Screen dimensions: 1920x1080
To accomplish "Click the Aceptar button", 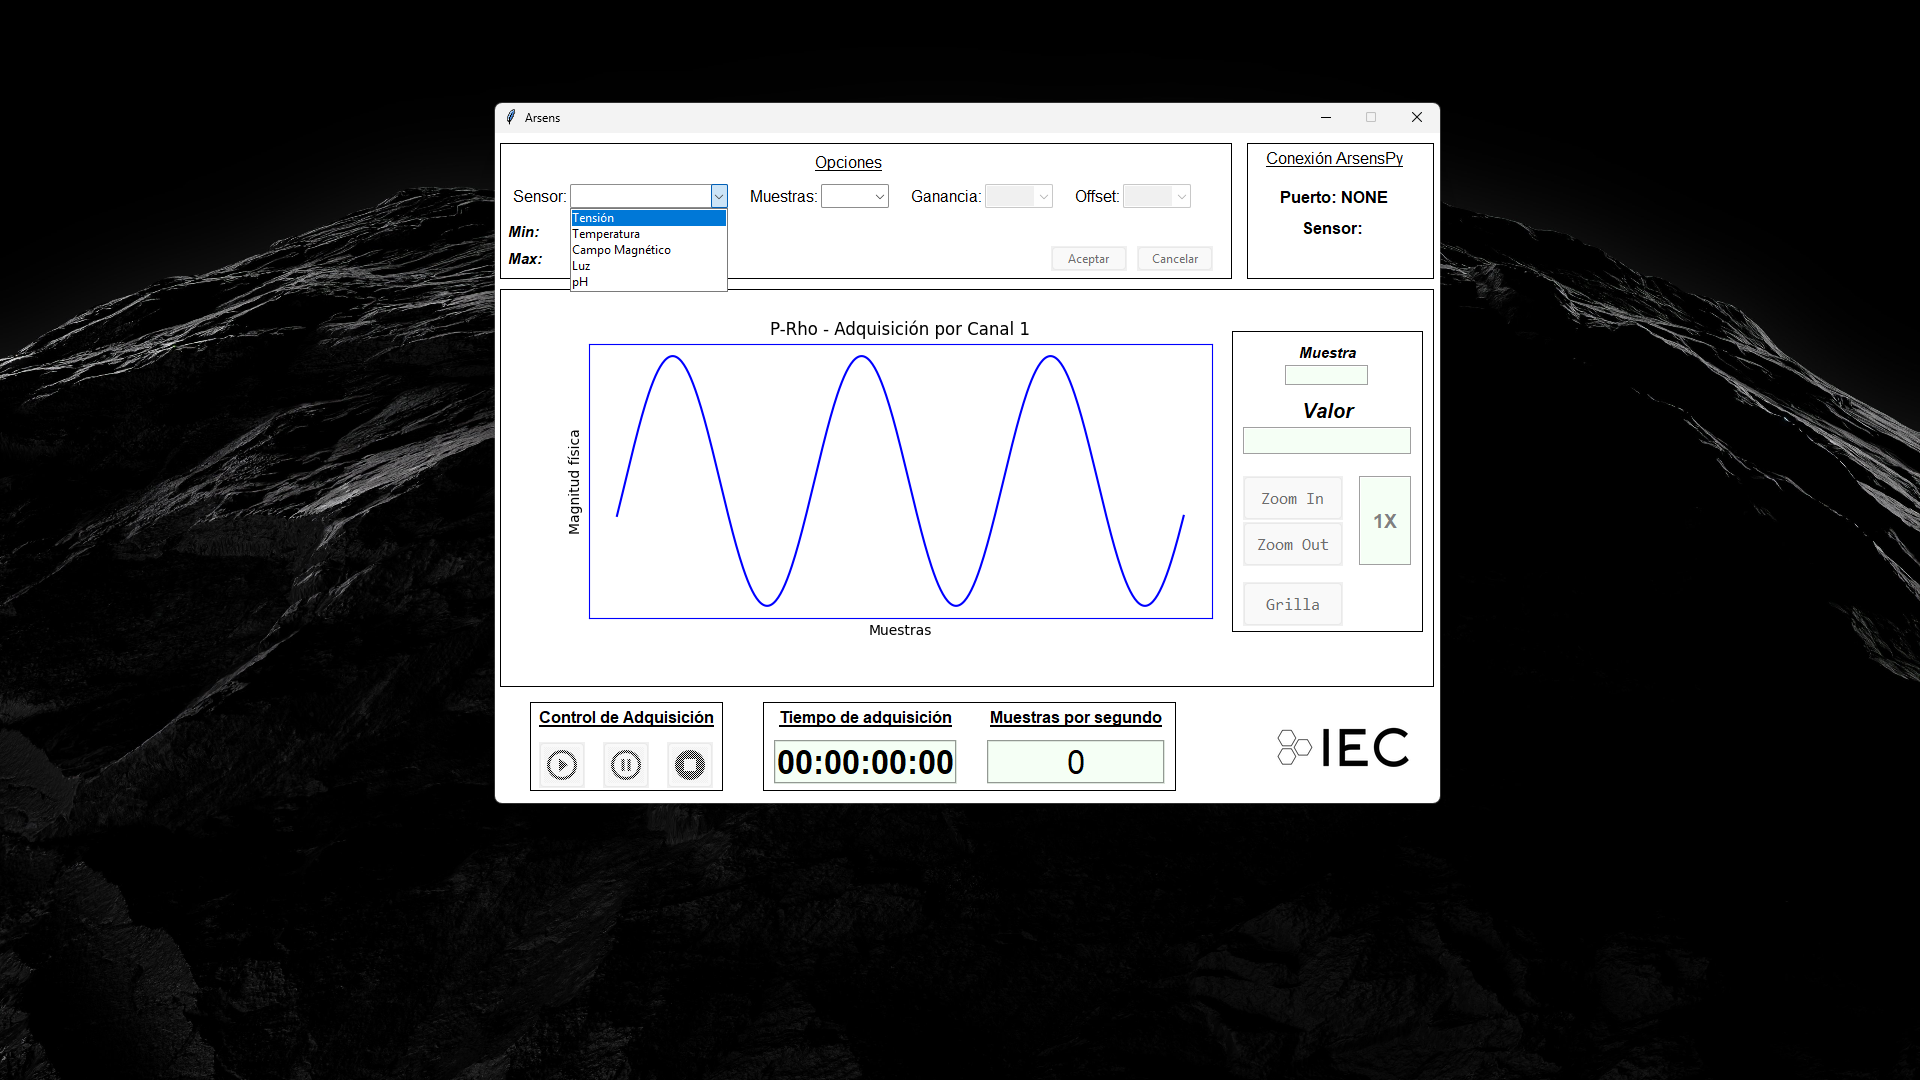I will (x=1088, y=259).
